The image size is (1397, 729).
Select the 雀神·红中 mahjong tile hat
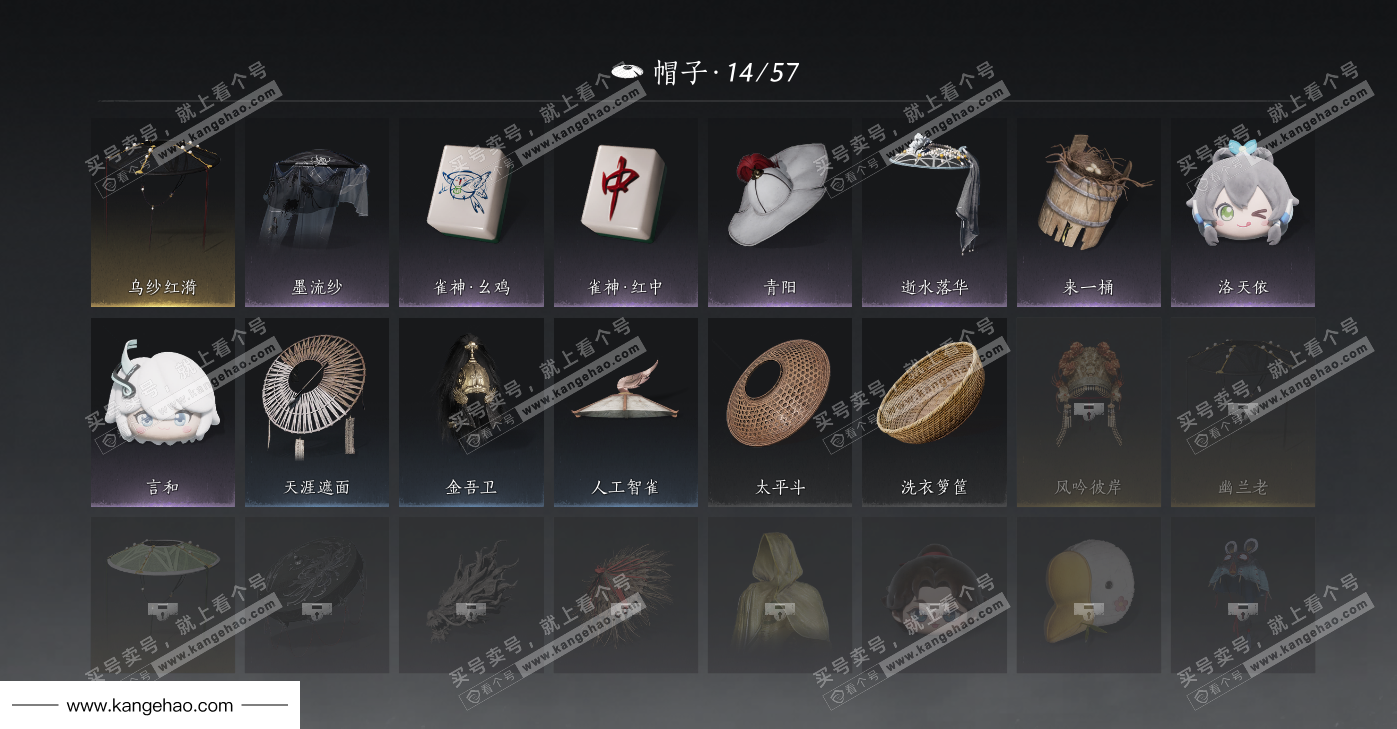(x=626, y=212)
